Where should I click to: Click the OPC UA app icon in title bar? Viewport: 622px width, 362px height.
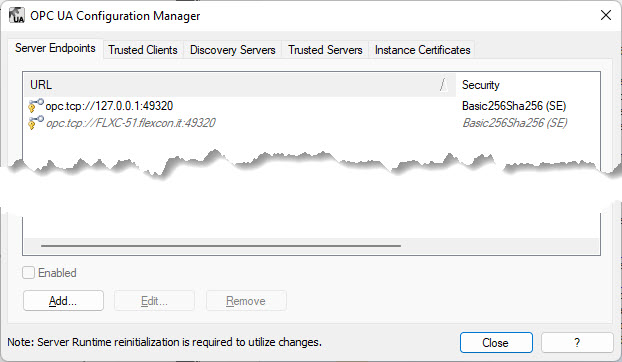[x=16, y=15]
